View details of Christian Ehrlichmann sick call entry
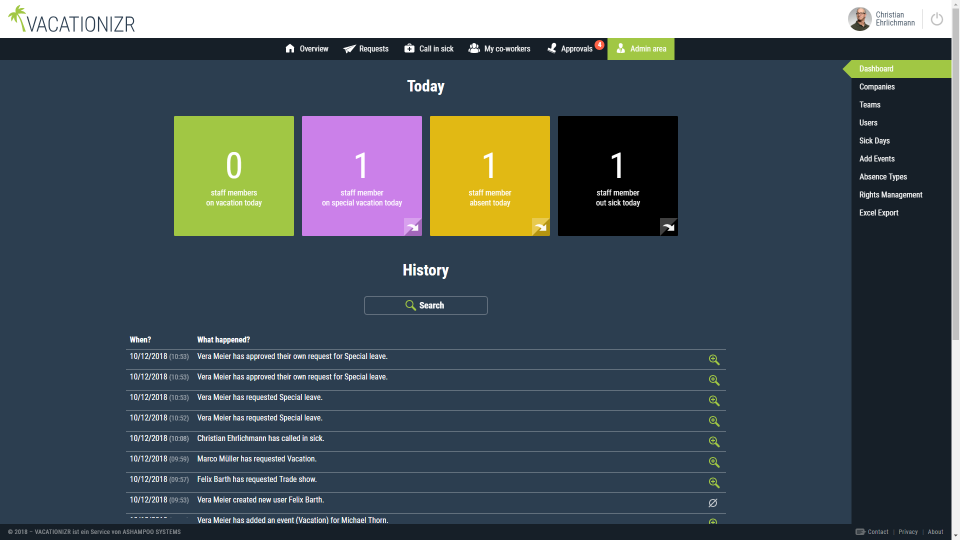 tap(714, 442)
